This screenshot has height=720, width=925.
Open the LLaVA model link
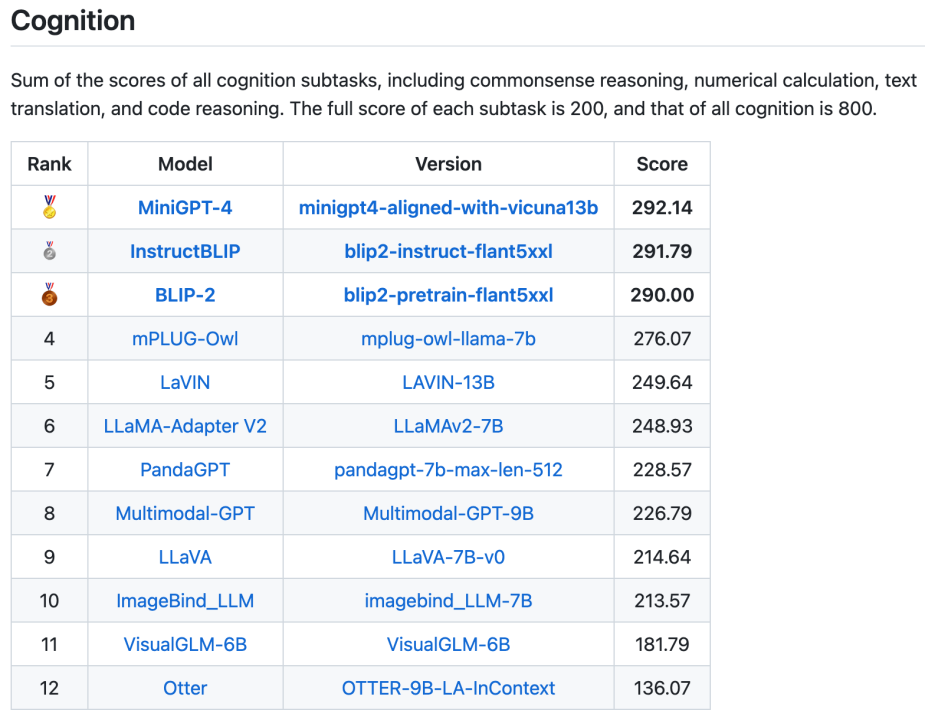click(x=184, y=556)
